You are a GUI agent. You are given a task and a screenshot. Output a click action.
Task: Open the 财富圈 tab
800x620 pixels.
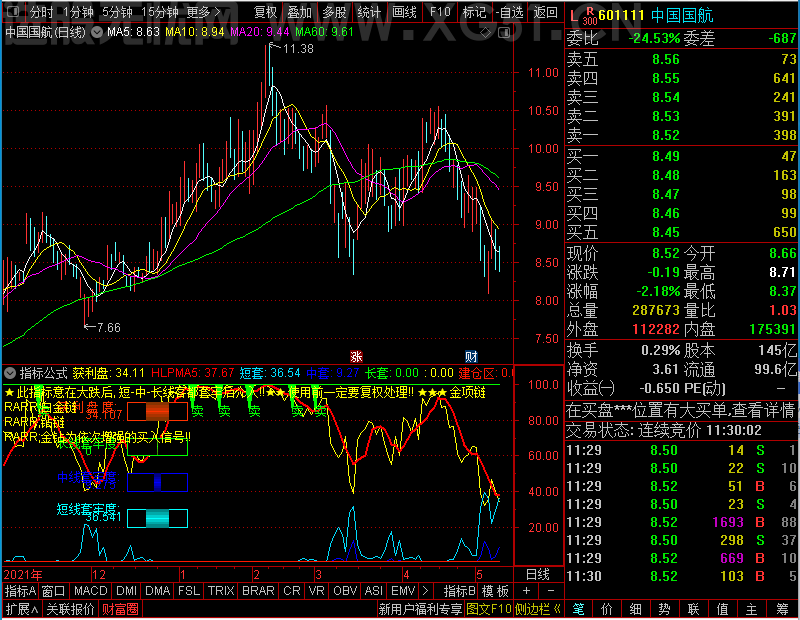pos(120,609)
